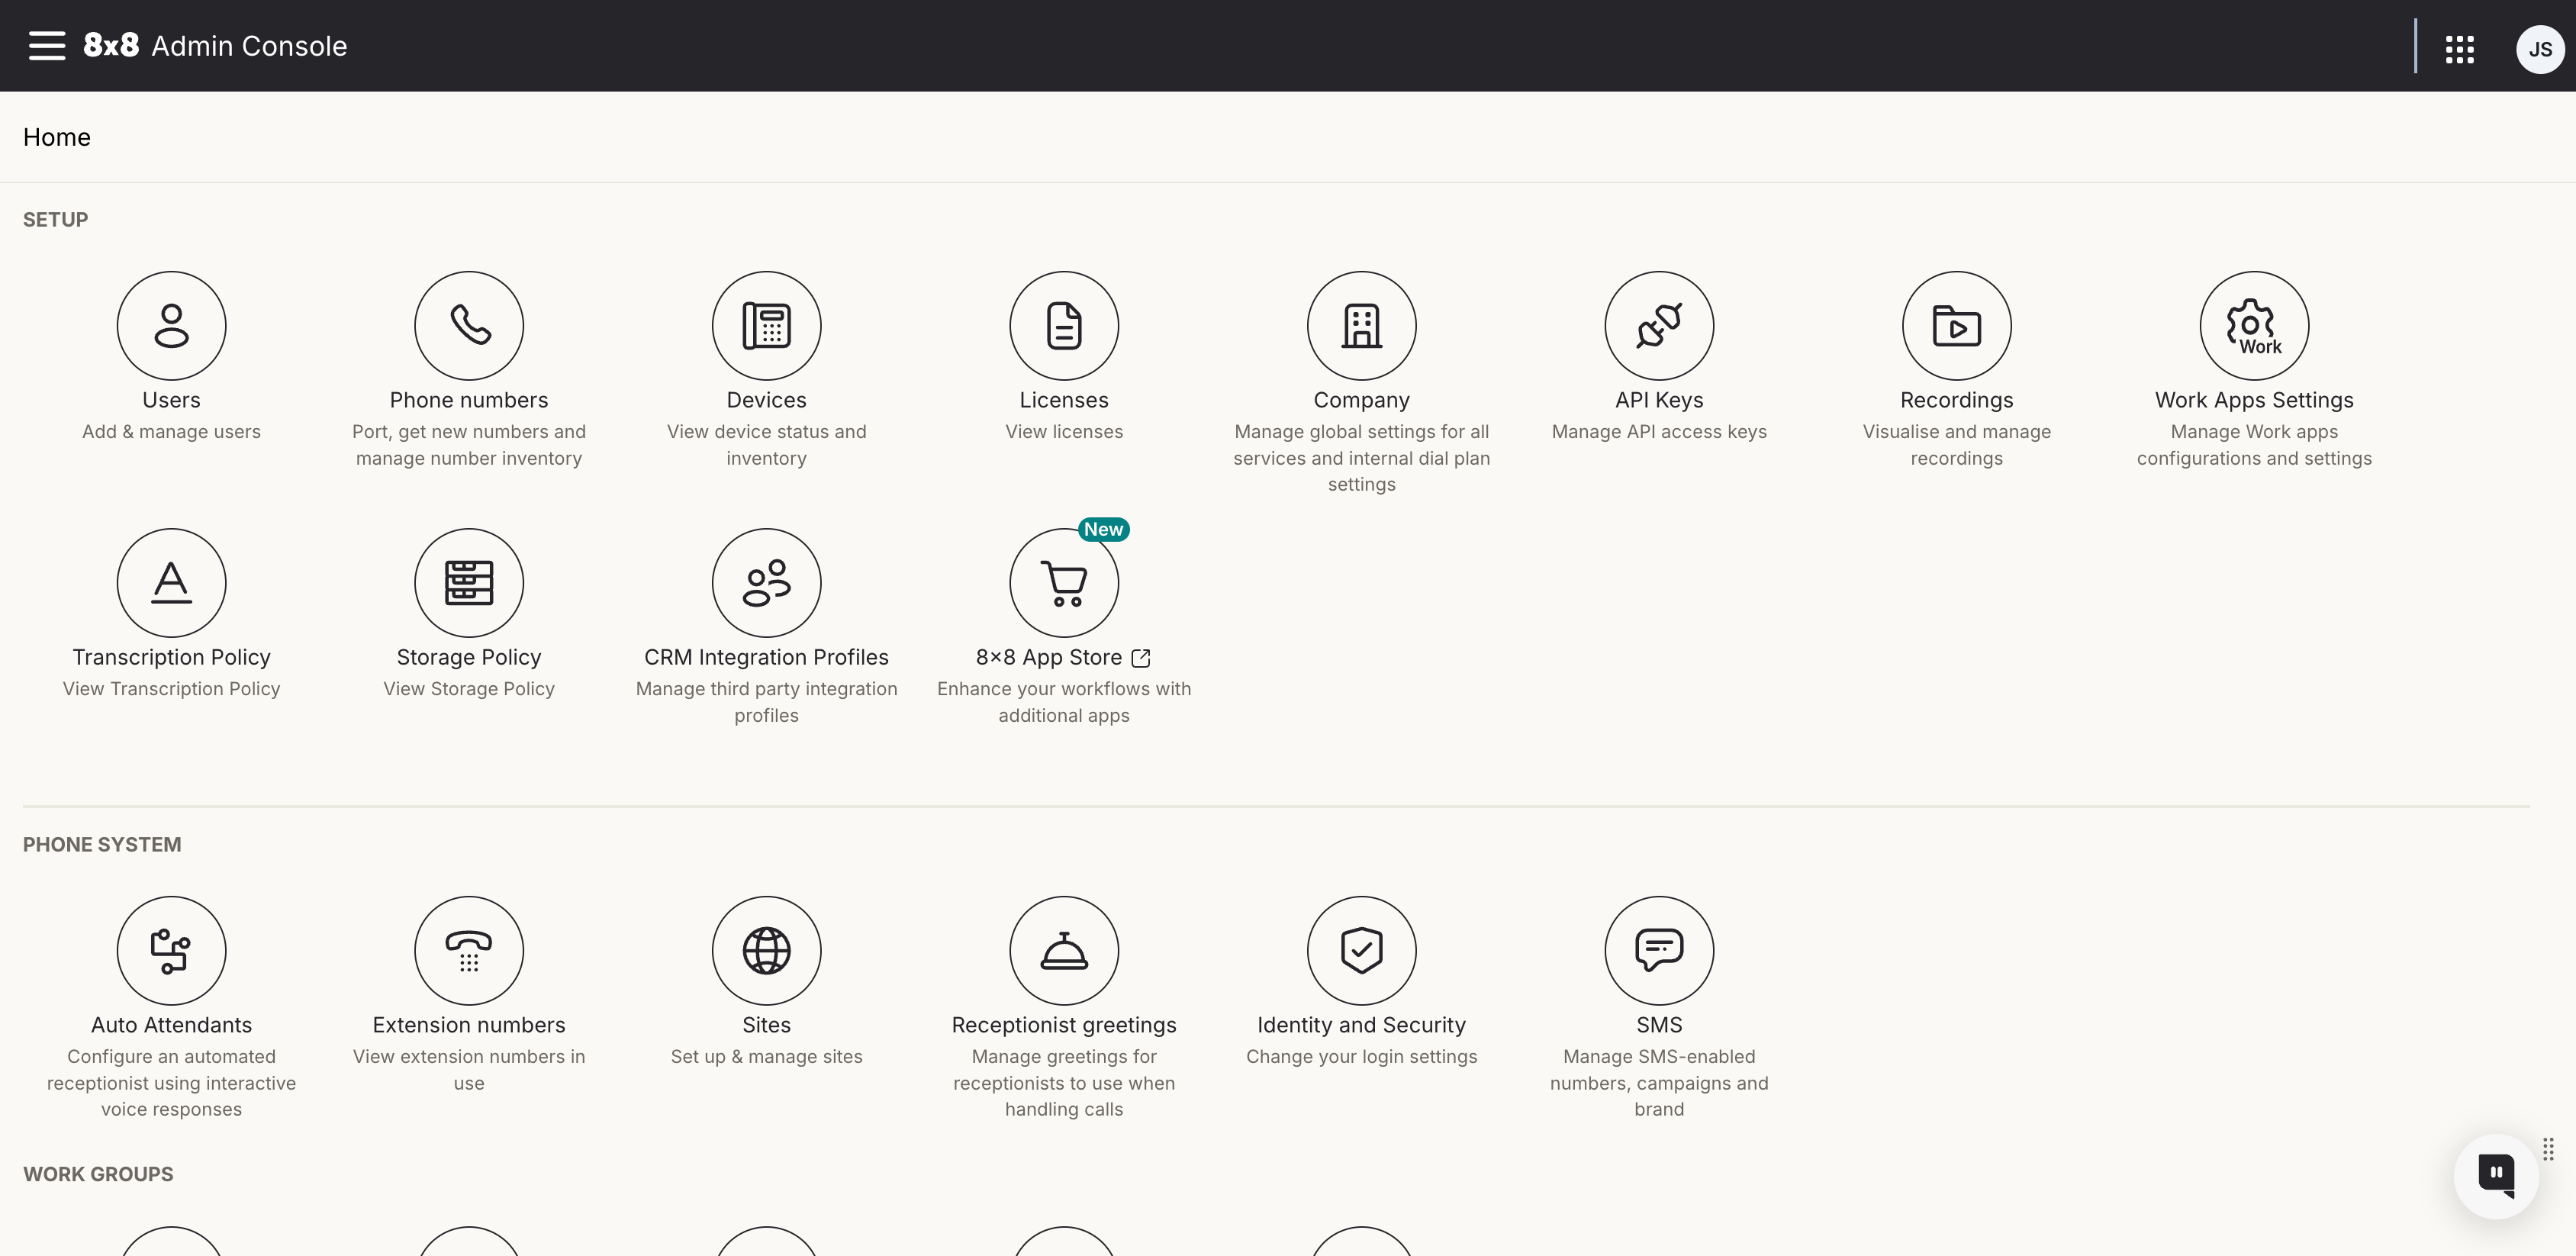Click the 8x8 Admin Console logo
This screenshot has height=1256, width=2576.
coord(215,46)
